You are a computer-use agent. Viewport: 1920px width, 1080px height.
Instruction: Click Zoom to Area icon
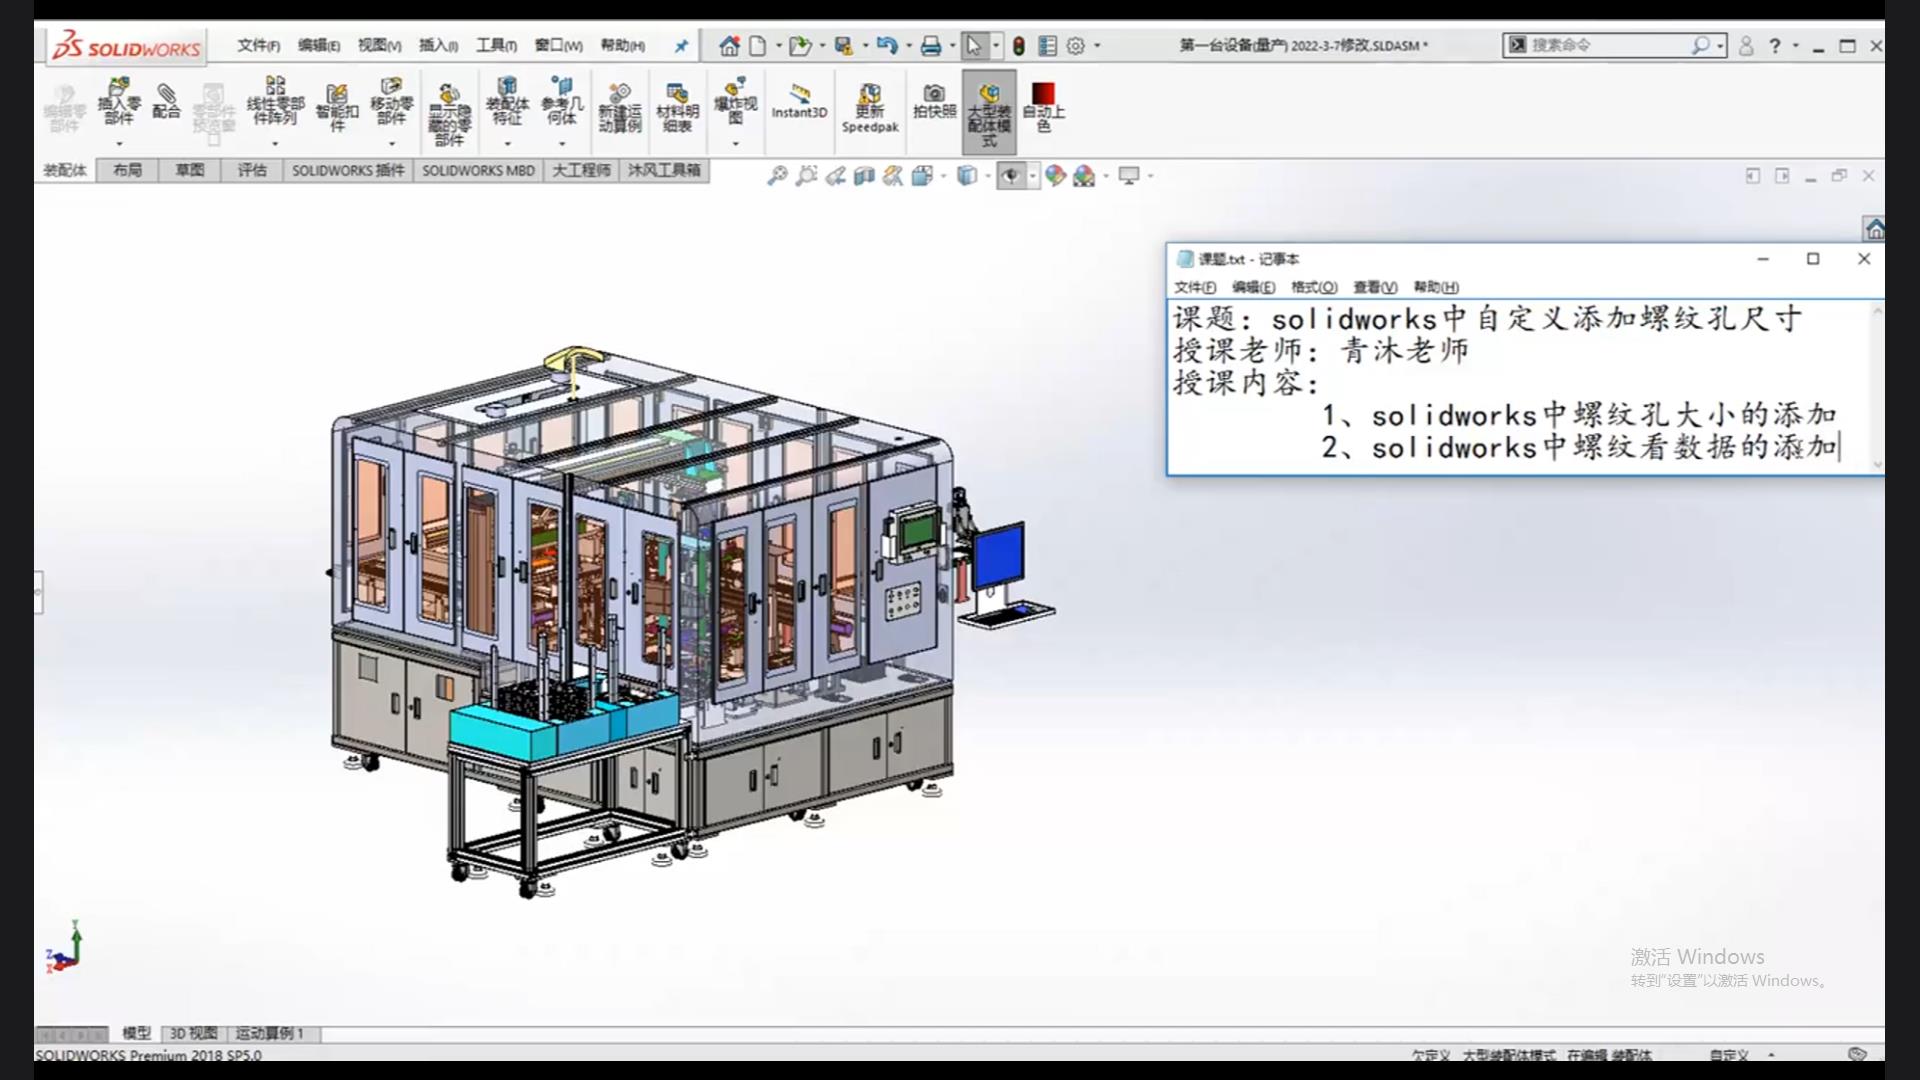tap(806, 176)
